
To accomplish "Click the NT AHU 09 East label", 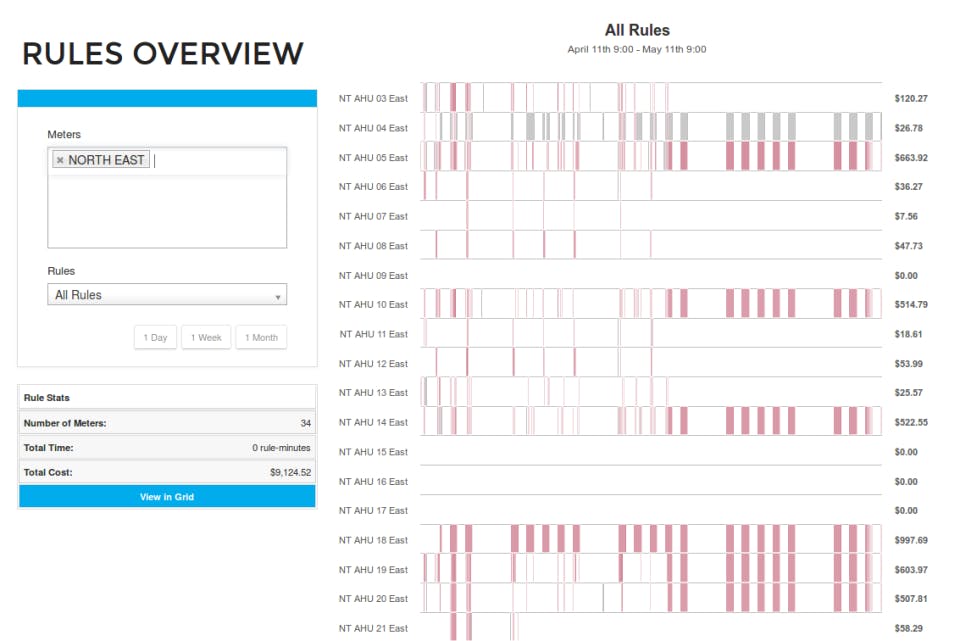I will pos(373,276).
